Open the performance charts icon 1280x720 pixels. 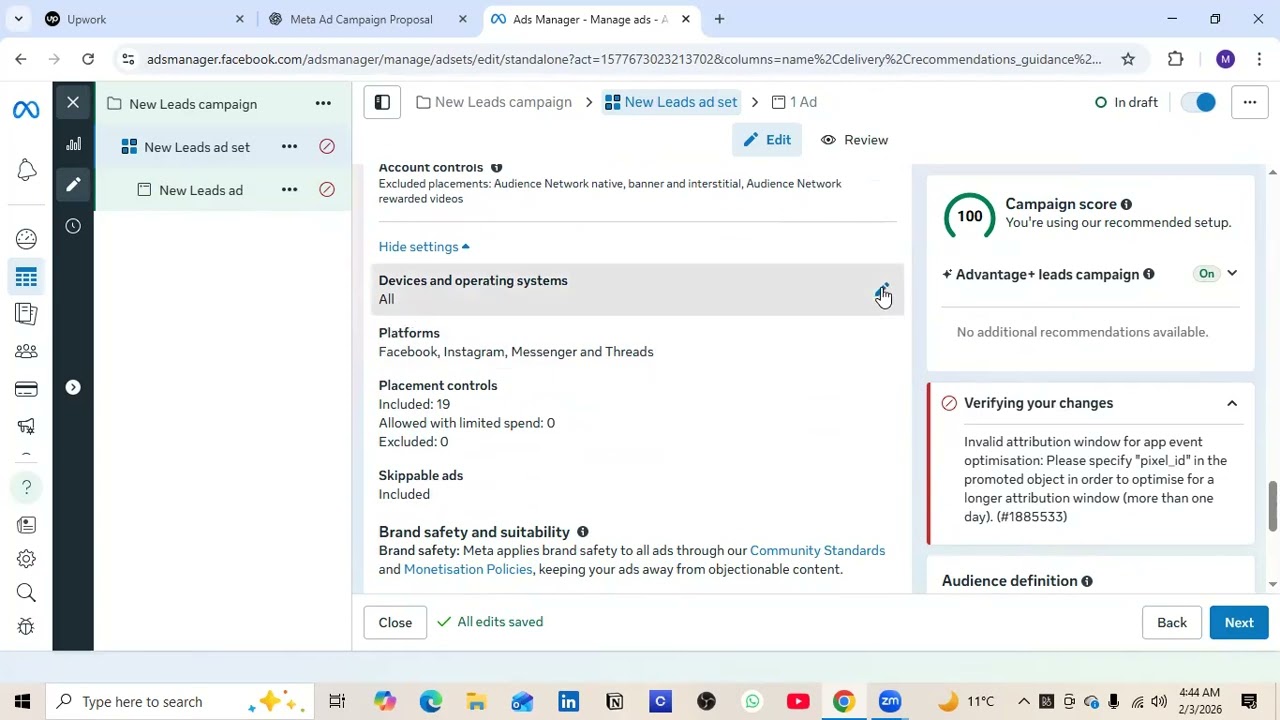(73, 144)
